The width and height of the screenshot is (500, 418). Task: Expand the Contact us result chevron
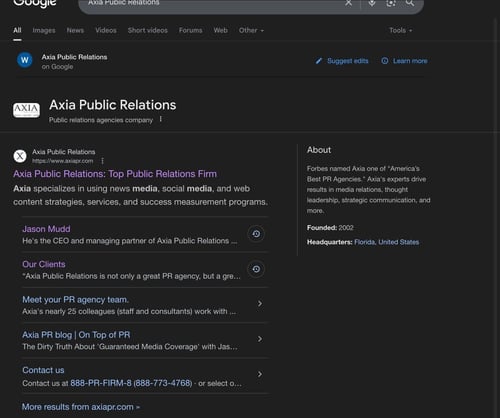[260, 374]
